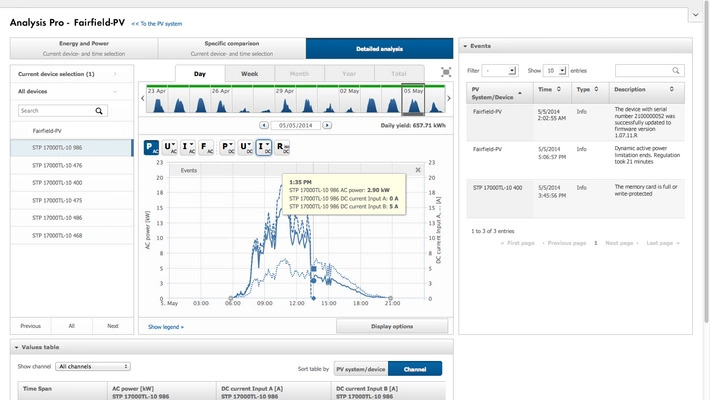The image size is (710, 400).
Task: Collapse the Values table section
Action: pos(16,347)
